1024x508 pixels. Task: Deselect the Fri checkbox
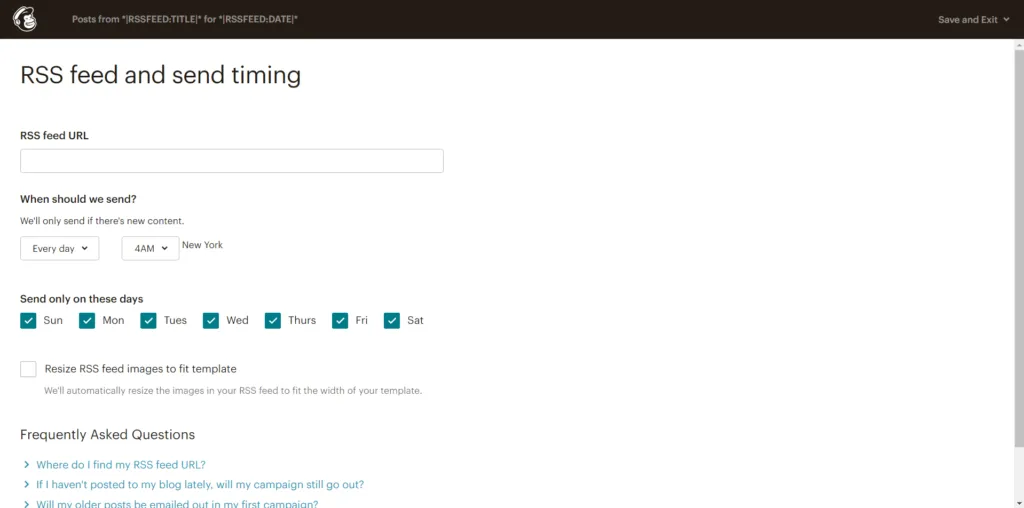pyautogui.click(x=340, y=320)
